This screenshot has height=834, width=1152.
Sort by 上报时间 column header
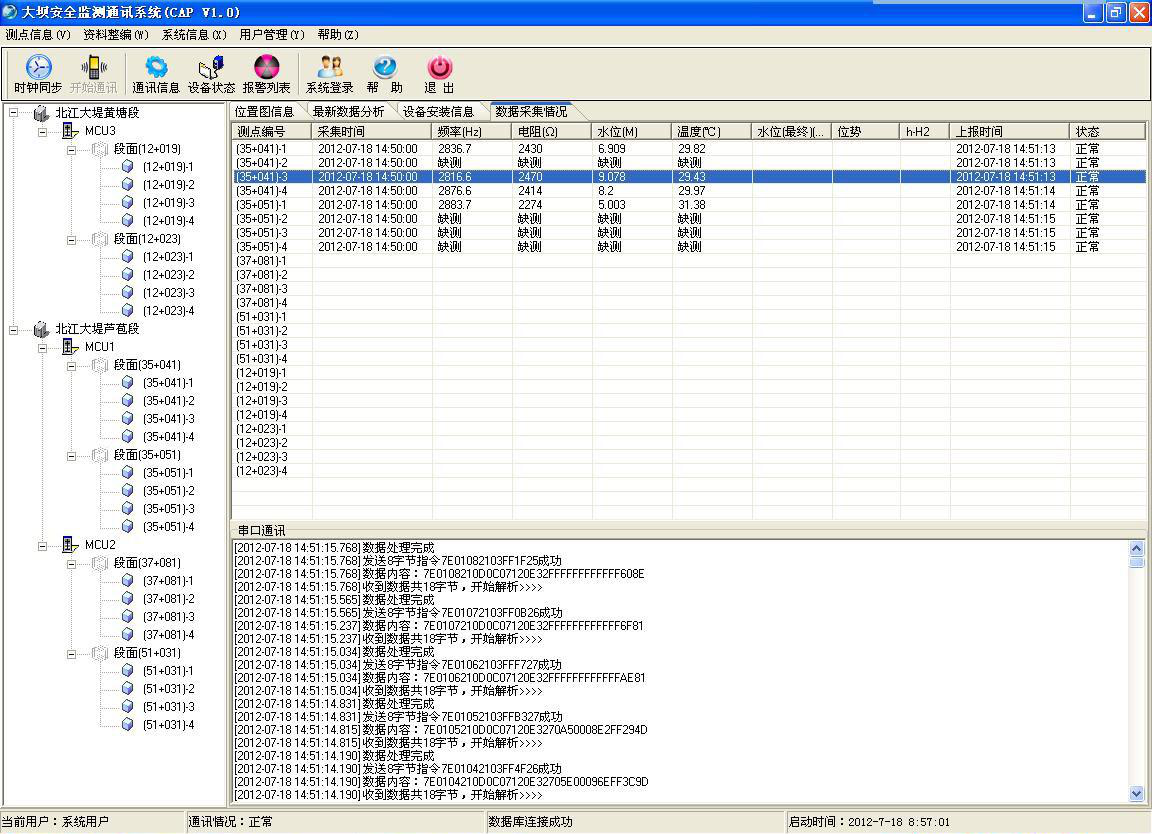point(1009,132)
